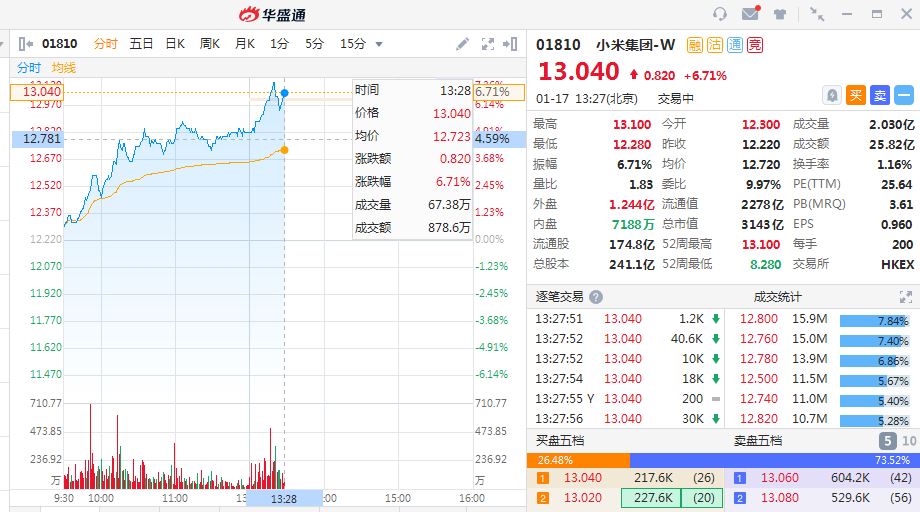Click the red up arrow beside 0.820
Screen dimensions: 920x512
pos(634,75)
